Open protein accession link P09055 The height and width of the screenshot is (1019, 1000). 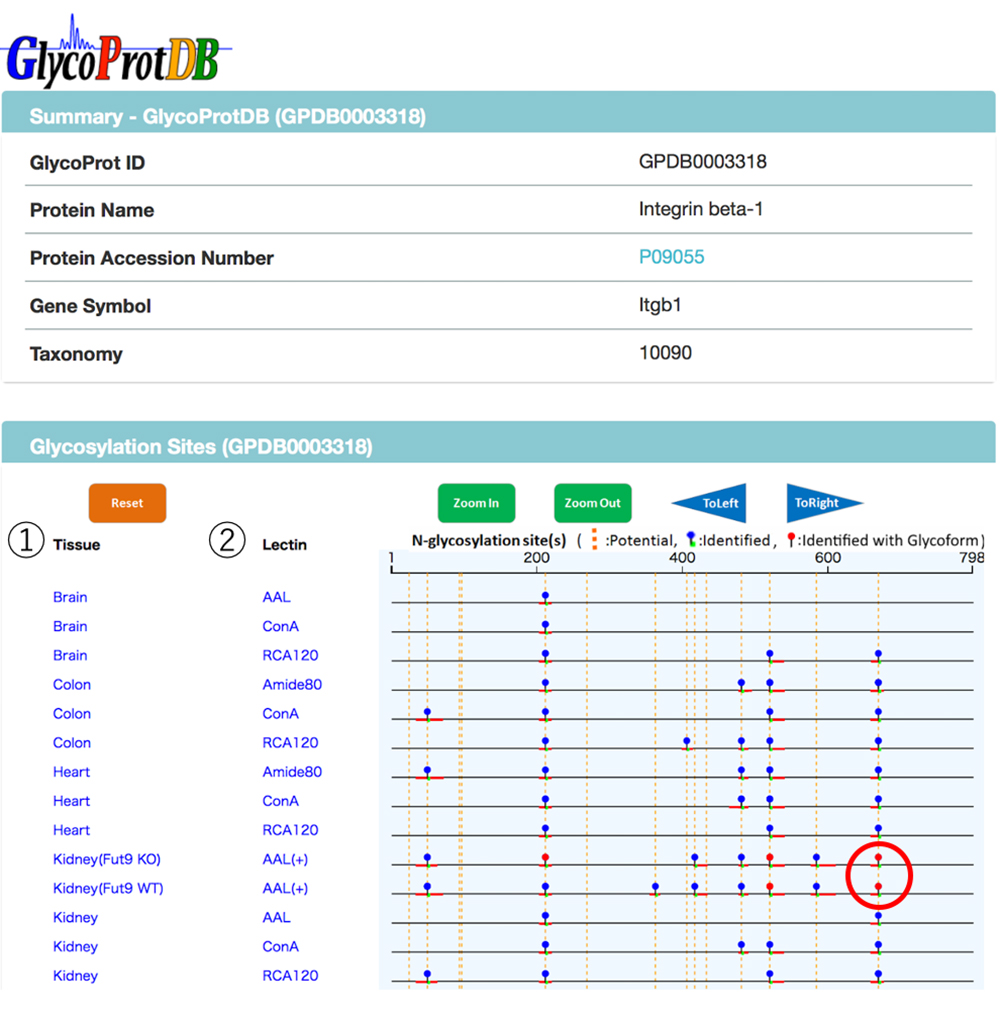click(671, 257)
